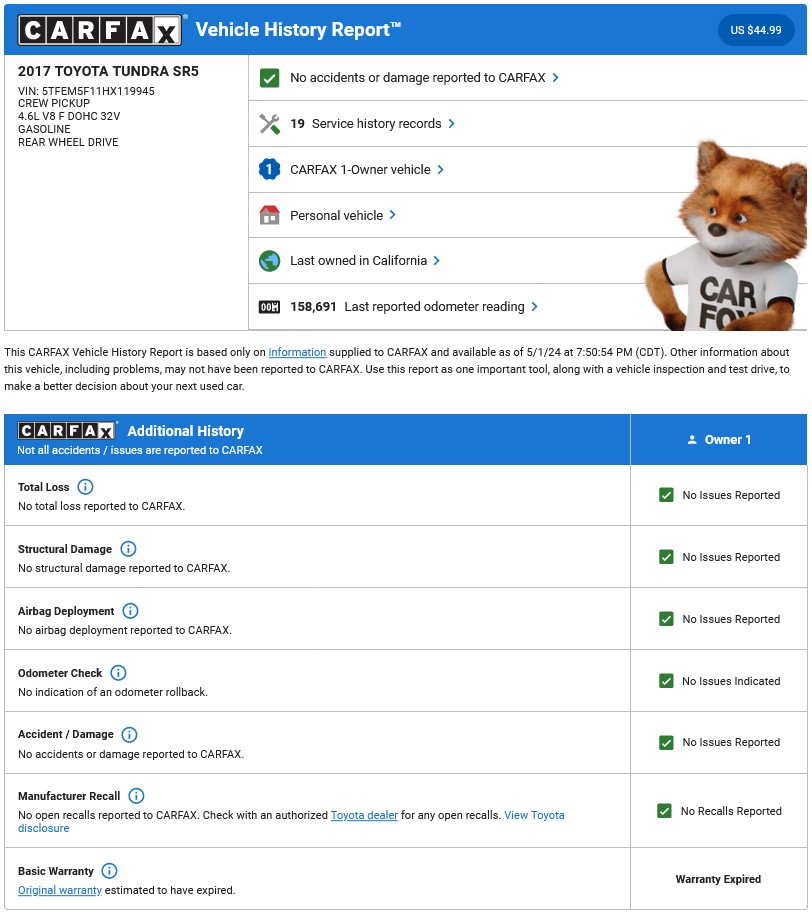
Task: Expand the Personal vehicle chevron
Action: pos(392,215)
